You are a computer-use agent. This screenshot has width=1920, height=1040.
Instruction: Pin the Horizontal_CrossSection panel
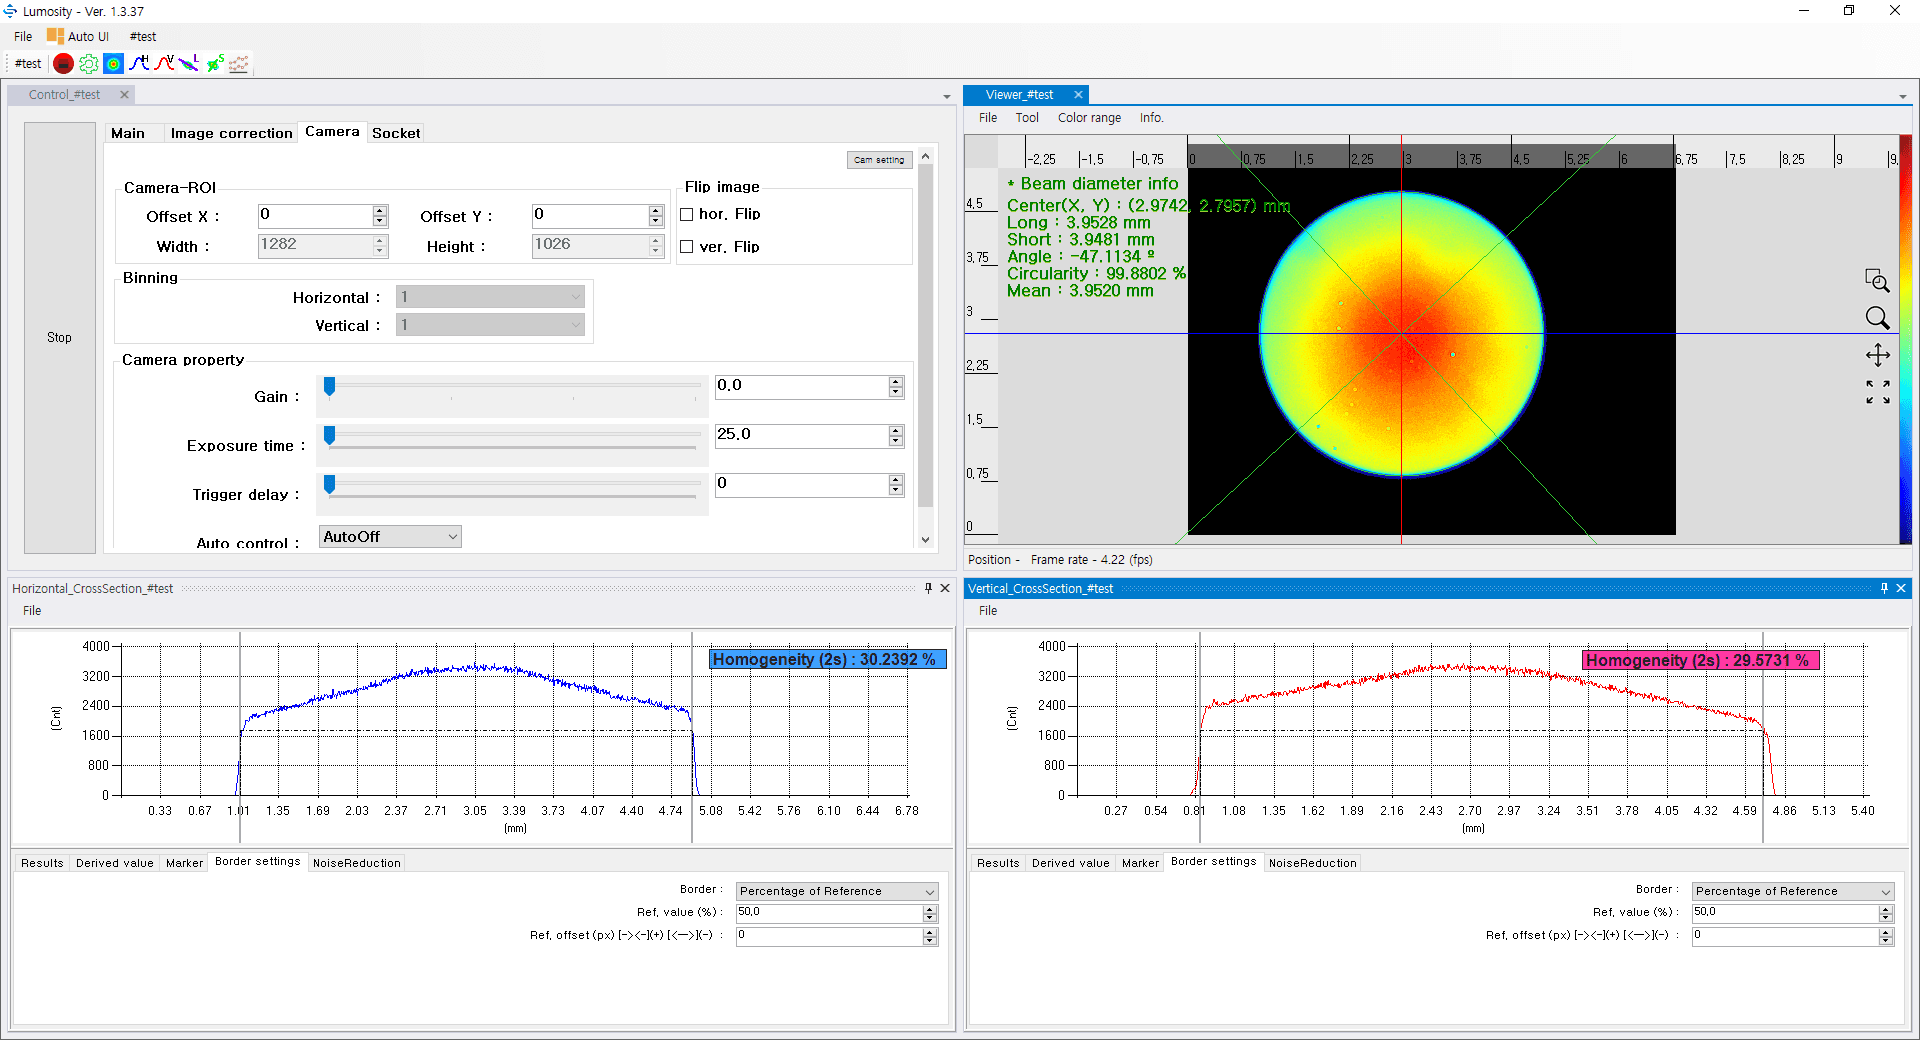coord(928,588)
